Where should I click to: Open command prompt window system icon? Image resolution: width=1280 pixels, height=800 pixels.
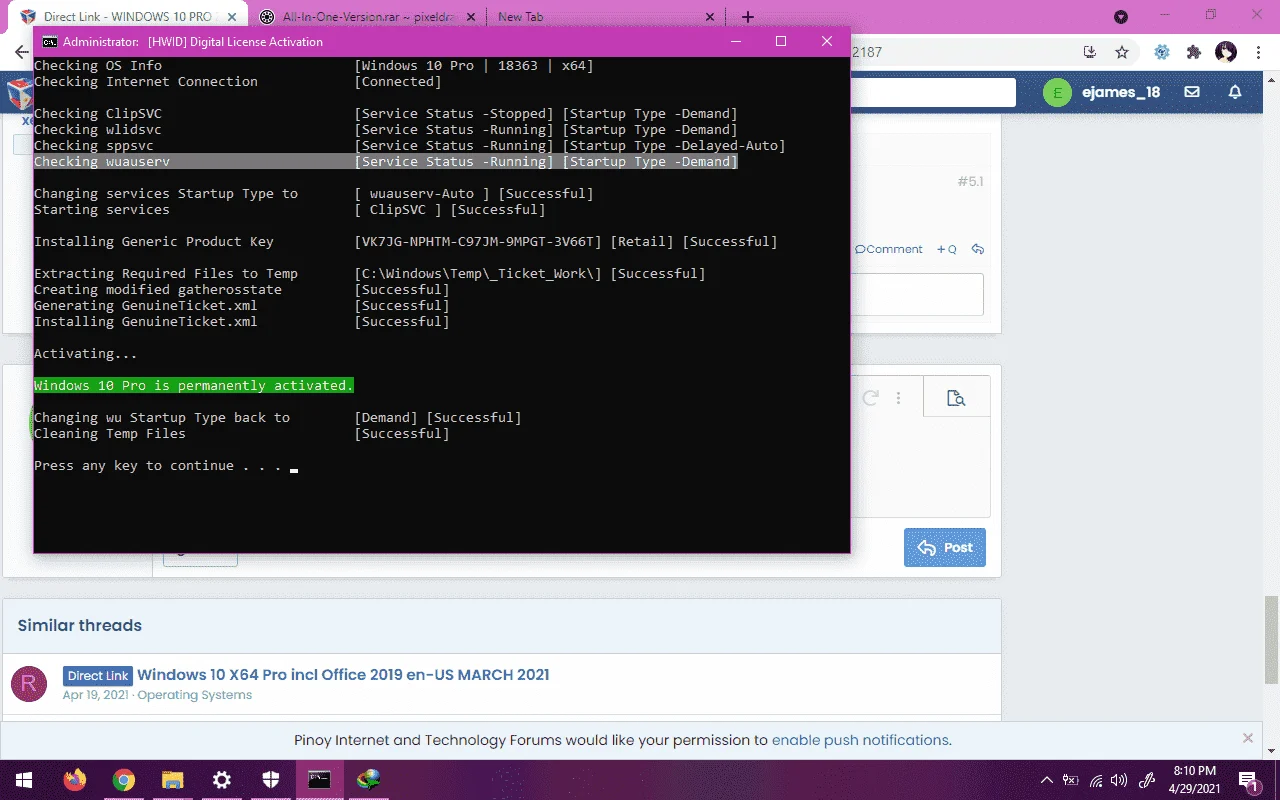[x=49, y=42]
